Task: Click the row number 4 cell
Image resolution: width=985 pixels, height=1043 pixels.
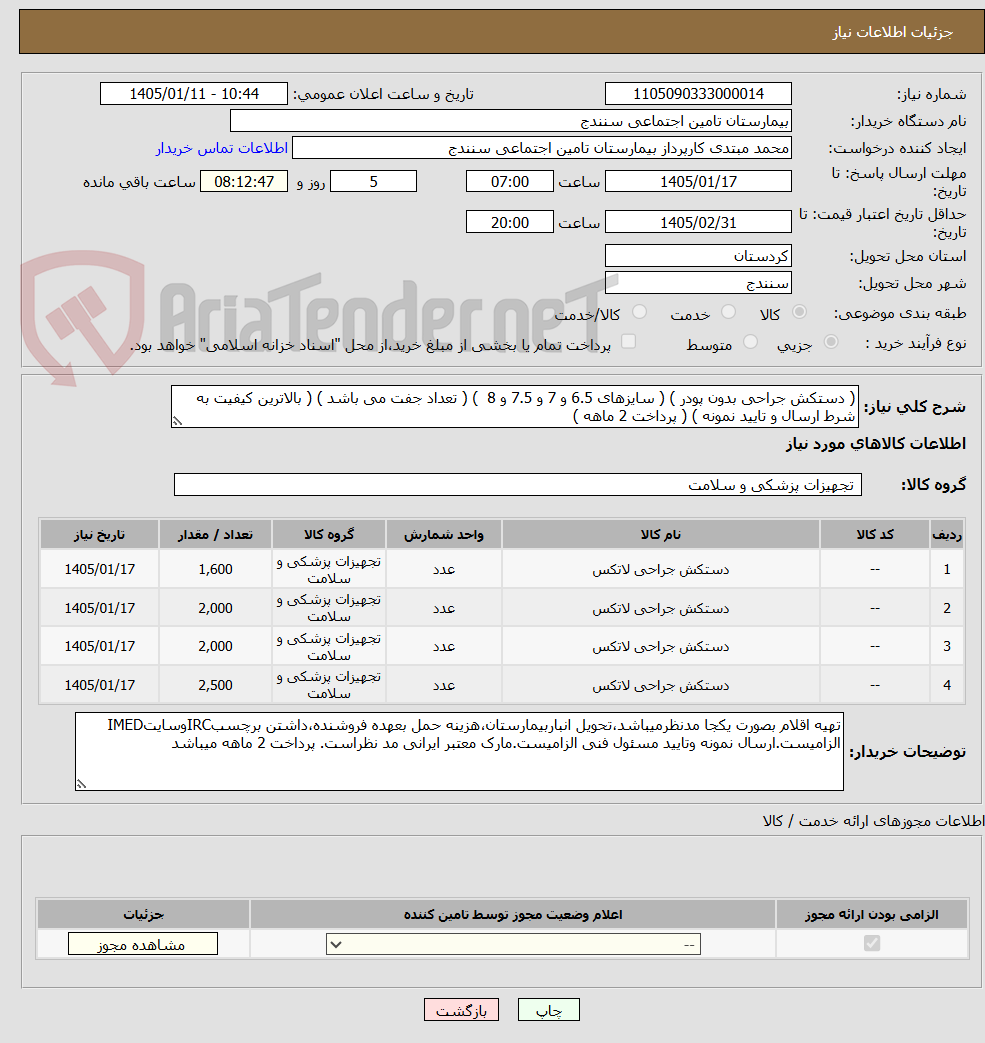Action: coord(946,685)
